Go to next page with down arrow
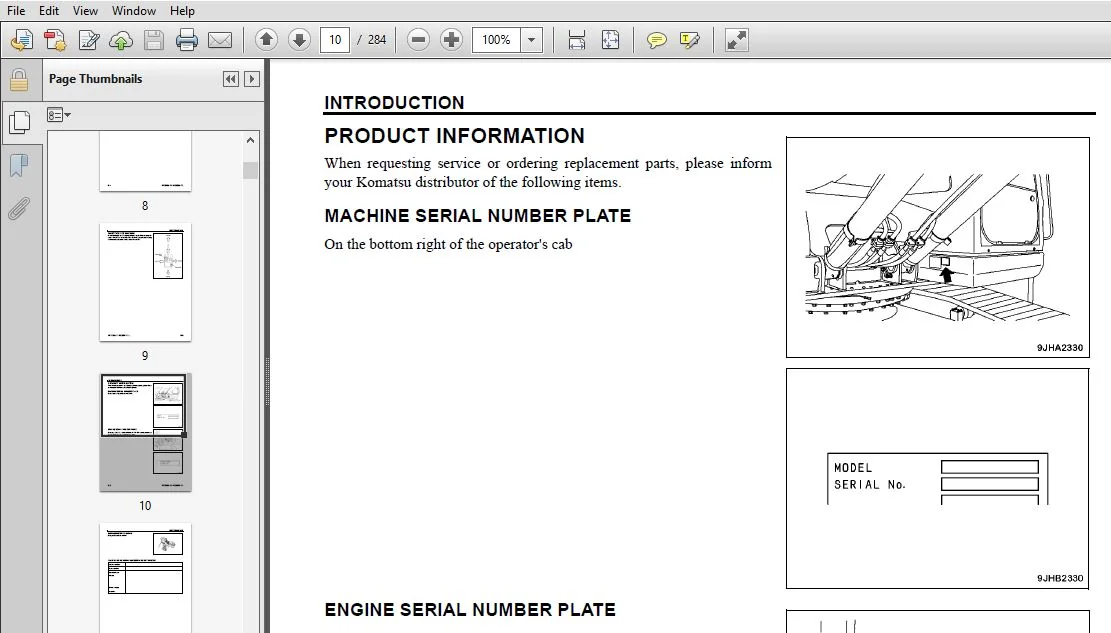 click(x=299, y=40)
